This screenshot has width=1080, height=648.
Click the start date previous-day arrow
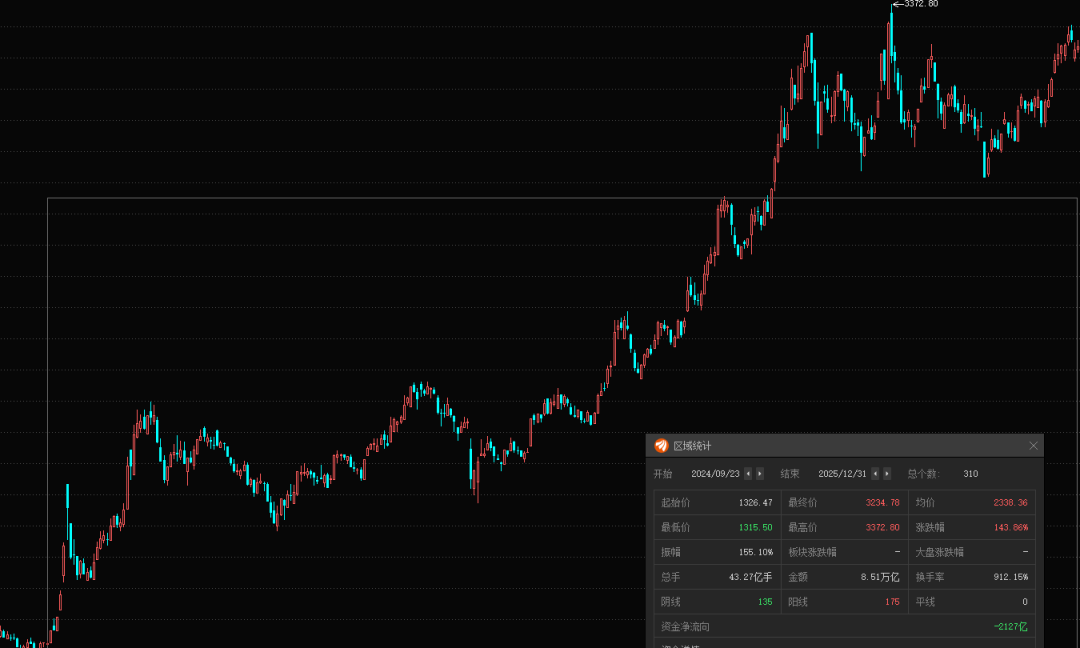point(750,473)
